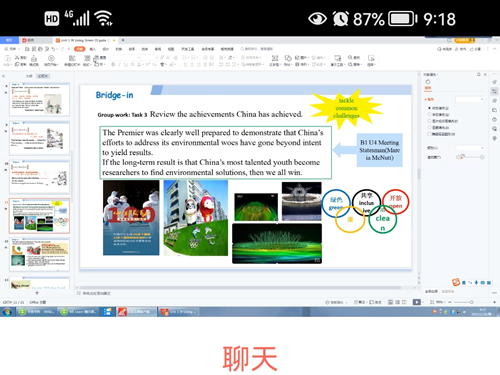Adjust the transparency slider in properties panel
500x375 pixels.
click(x=471, y=157)
